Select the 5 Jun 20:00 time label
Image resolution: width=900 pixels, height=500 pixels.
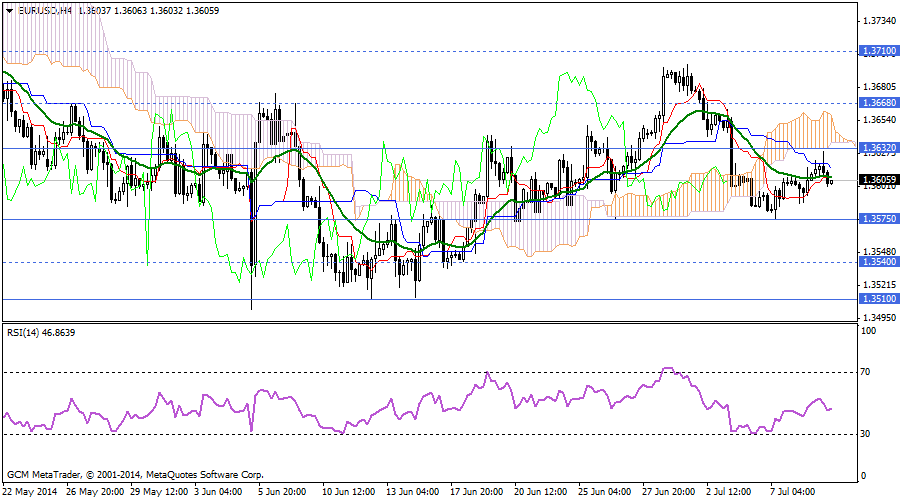coord(282,492)
